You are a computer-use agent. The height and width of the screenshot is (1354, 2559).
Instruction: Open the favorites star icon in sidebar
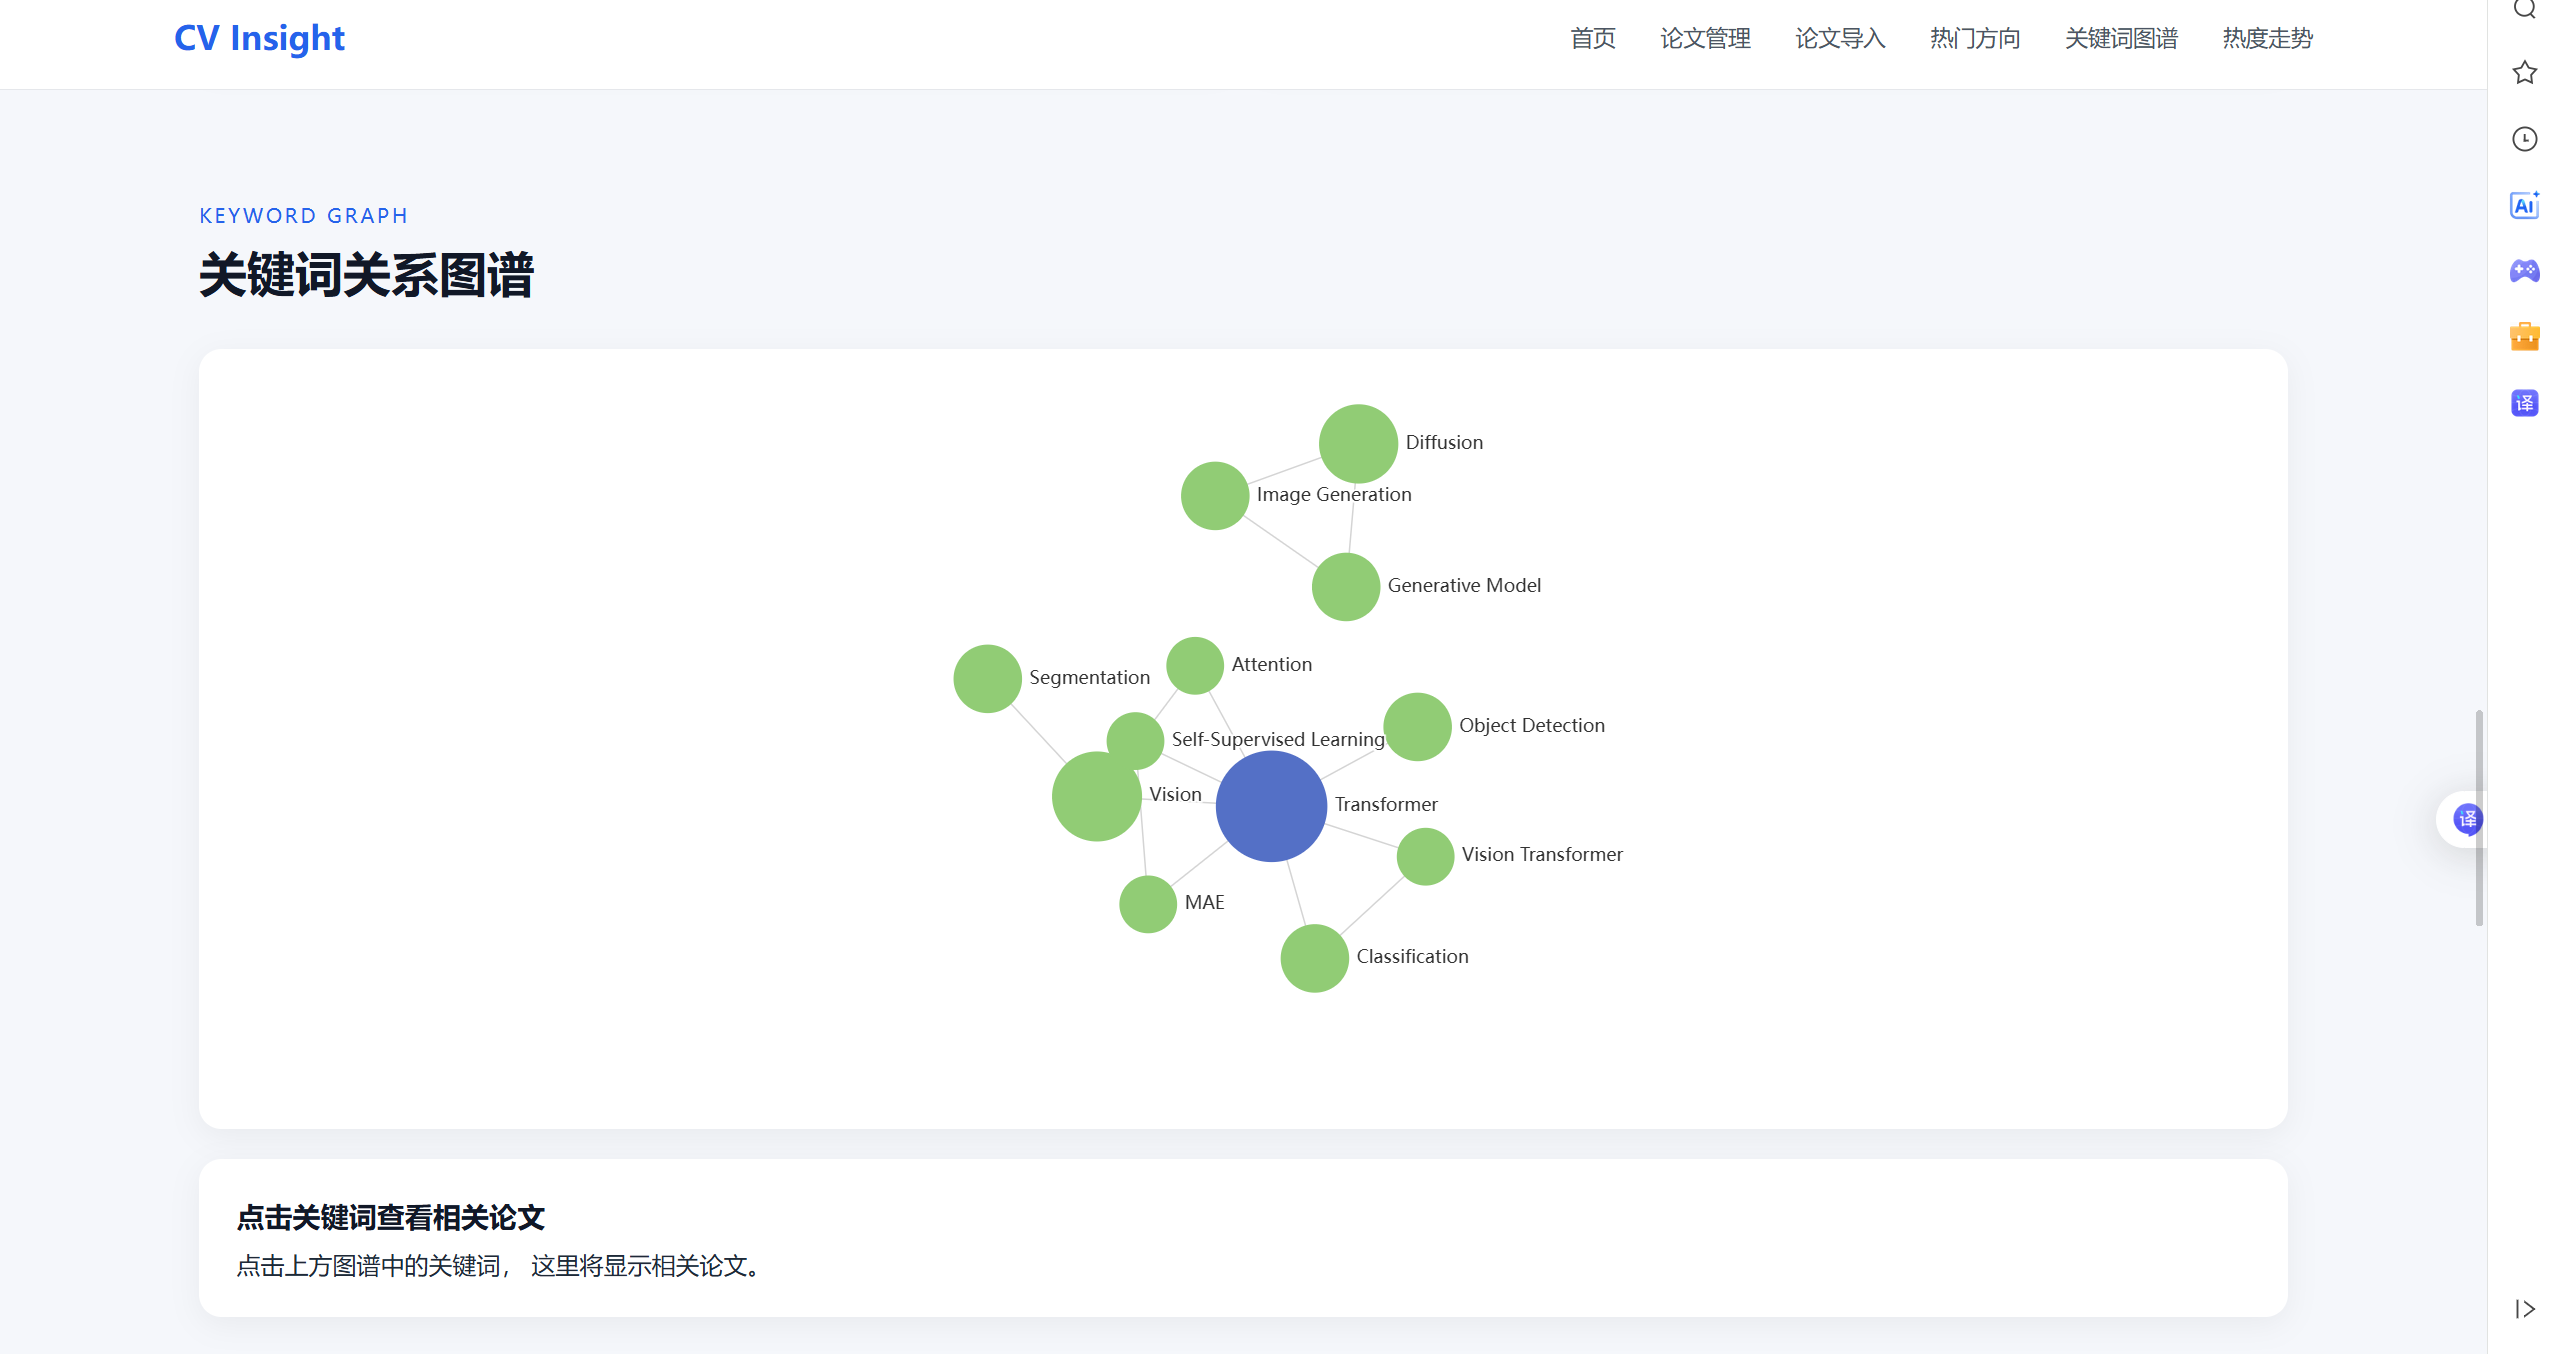(x=2524, y=72)
